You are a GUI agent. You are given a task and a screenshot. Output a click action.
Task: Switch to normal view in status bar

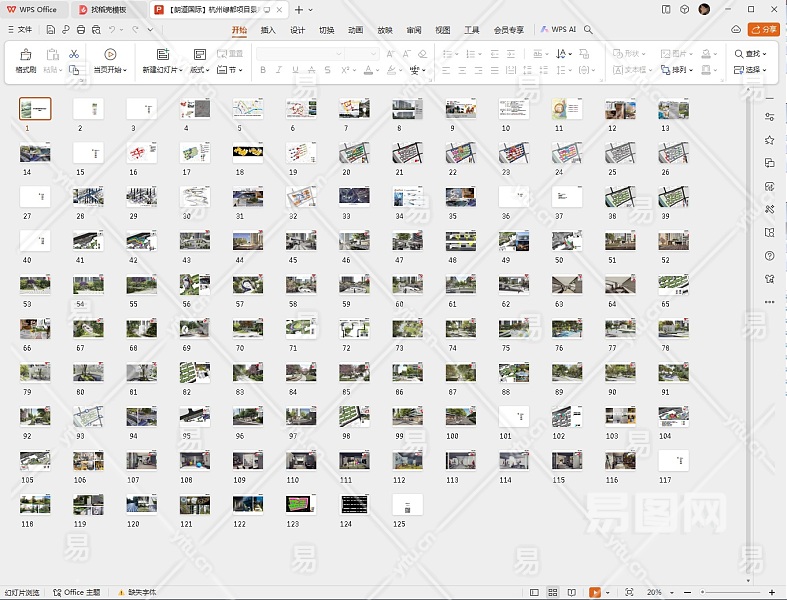pos(536,593)
